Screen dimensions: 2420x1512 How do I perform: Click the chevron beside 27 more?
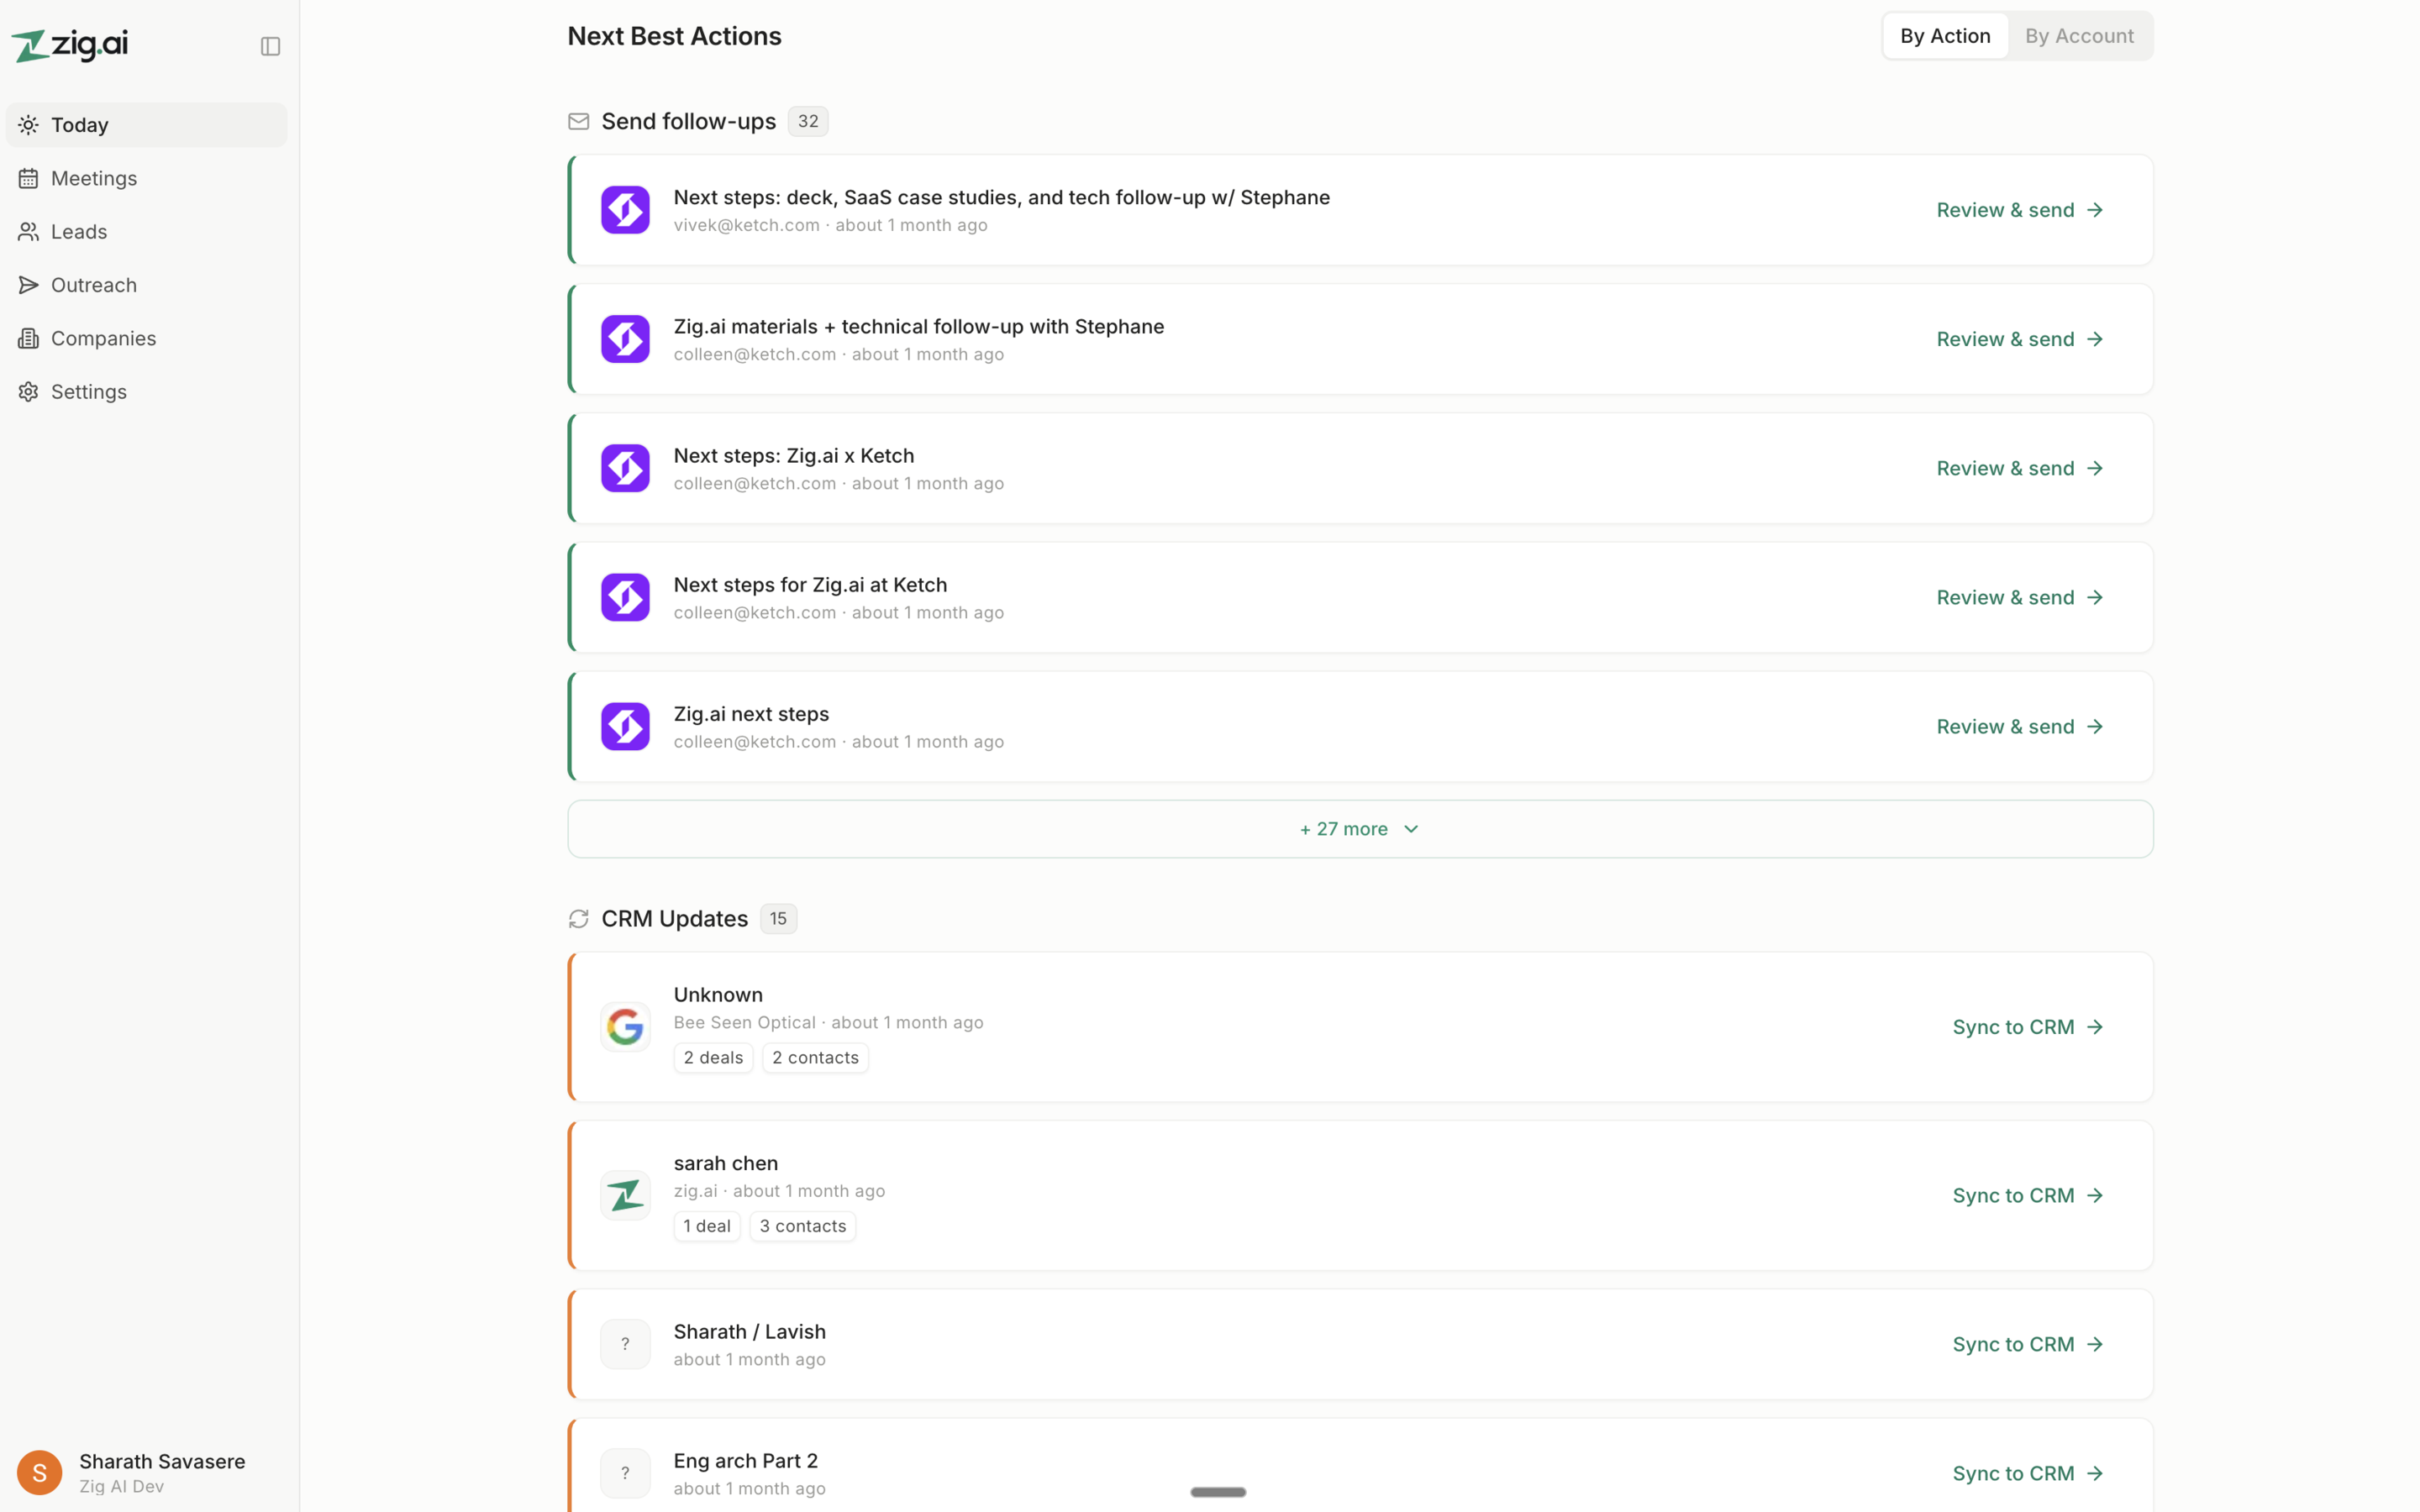click(x=1411, y=829)
